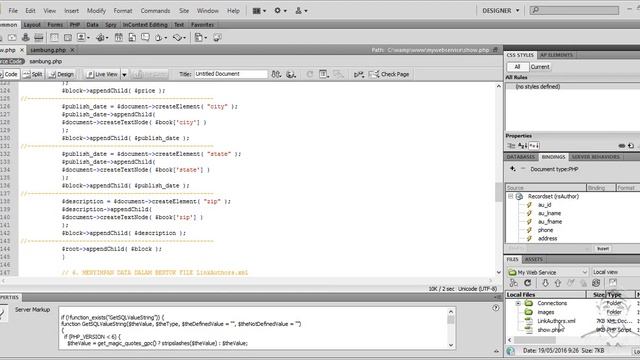Screen dimensions: 640x360
Task: Attach style sheet link icon
Action: pos(622,146)
